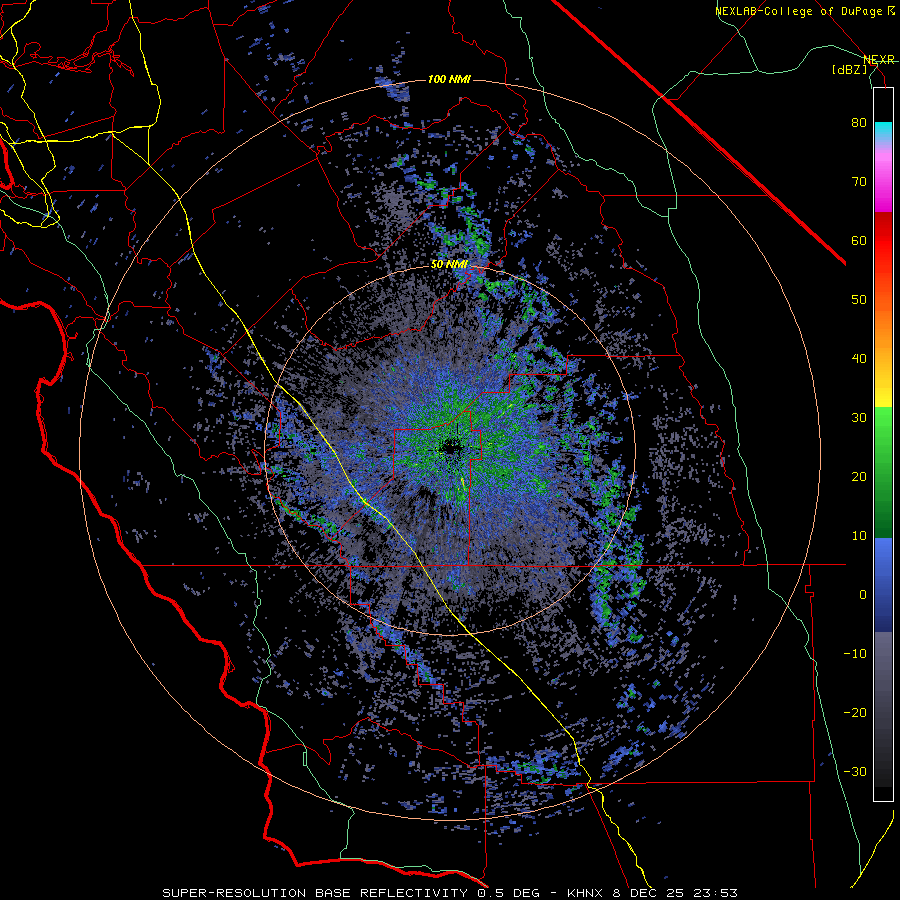Image resolution: width=900 pixels, height=900 pixels.
Task: Click the 30 dBZ value on color scale
Action: coord(859,418)
